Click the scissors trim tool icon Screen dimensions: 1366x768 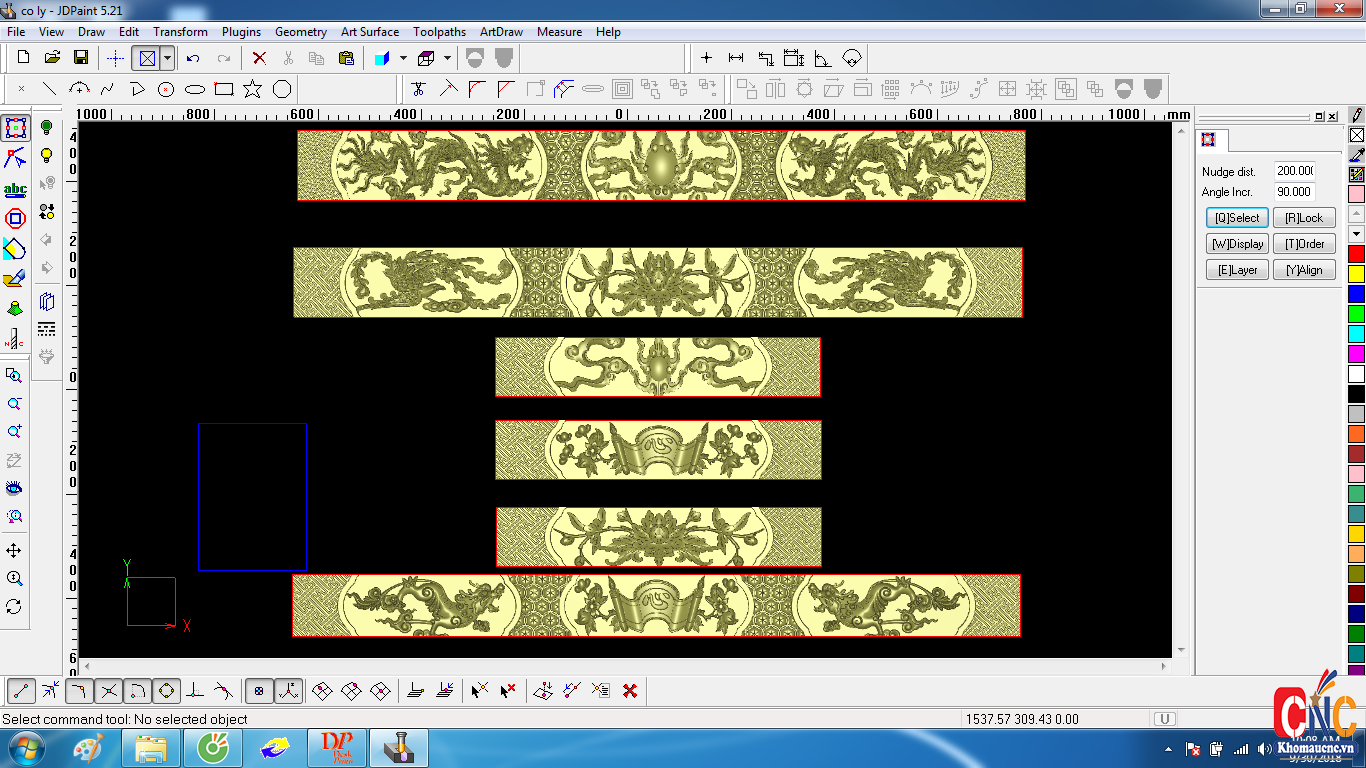click(x=419, y=89)
